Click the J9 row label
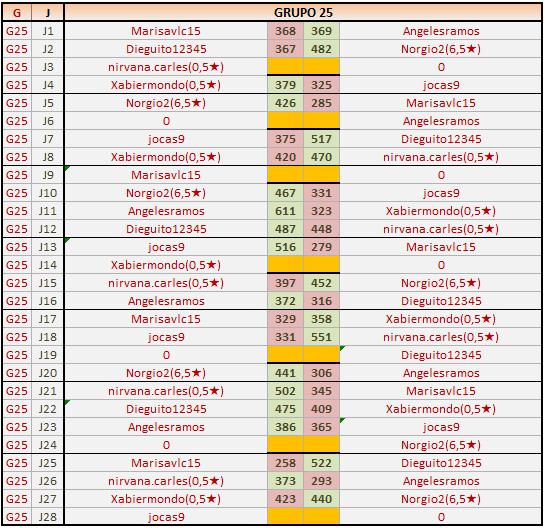Viewport: 545px width, 528px height. [48, 175]
